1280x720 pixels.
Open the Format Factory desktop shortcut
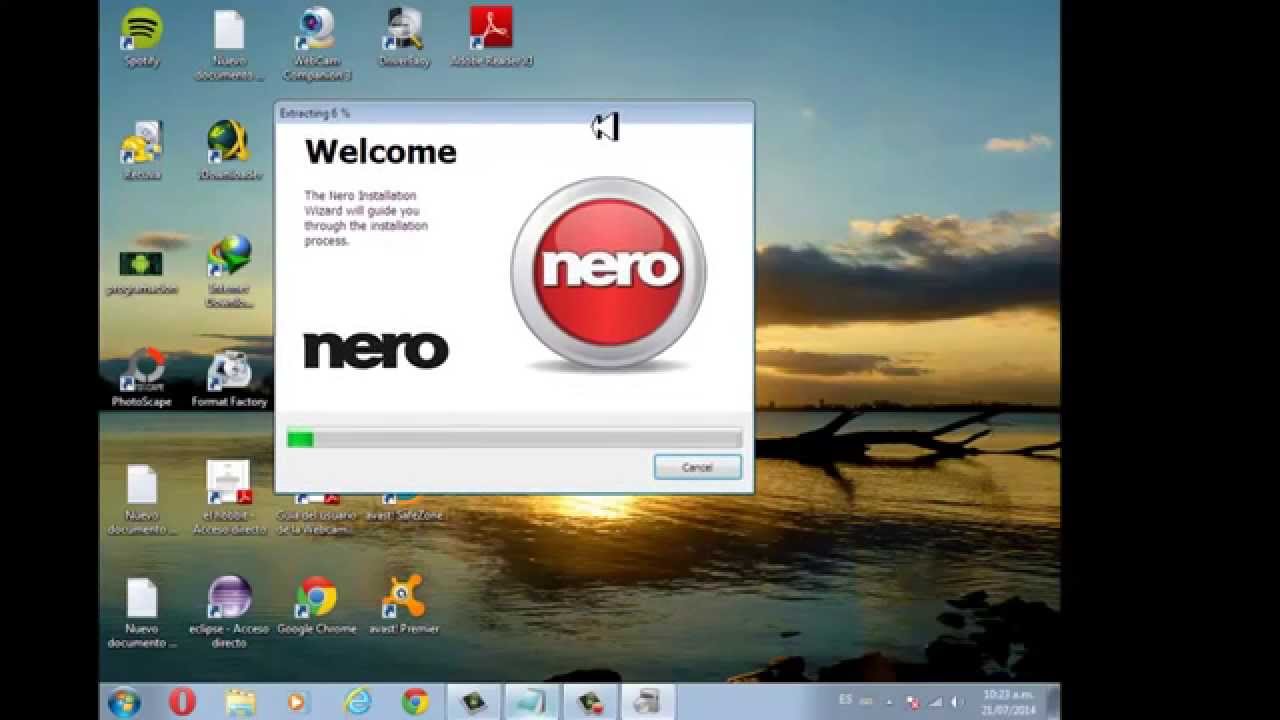(229, 378)
